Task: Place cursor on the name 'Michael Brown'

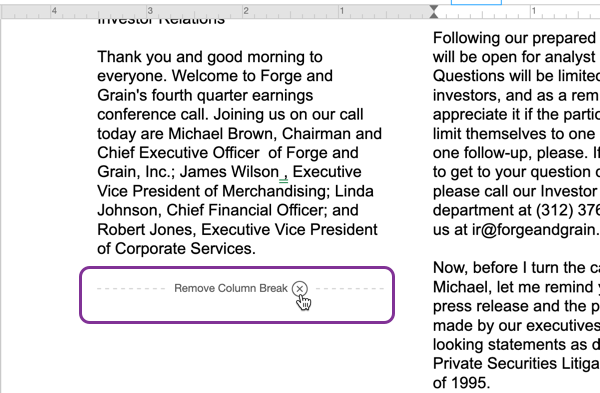Action: pos(222,134)
